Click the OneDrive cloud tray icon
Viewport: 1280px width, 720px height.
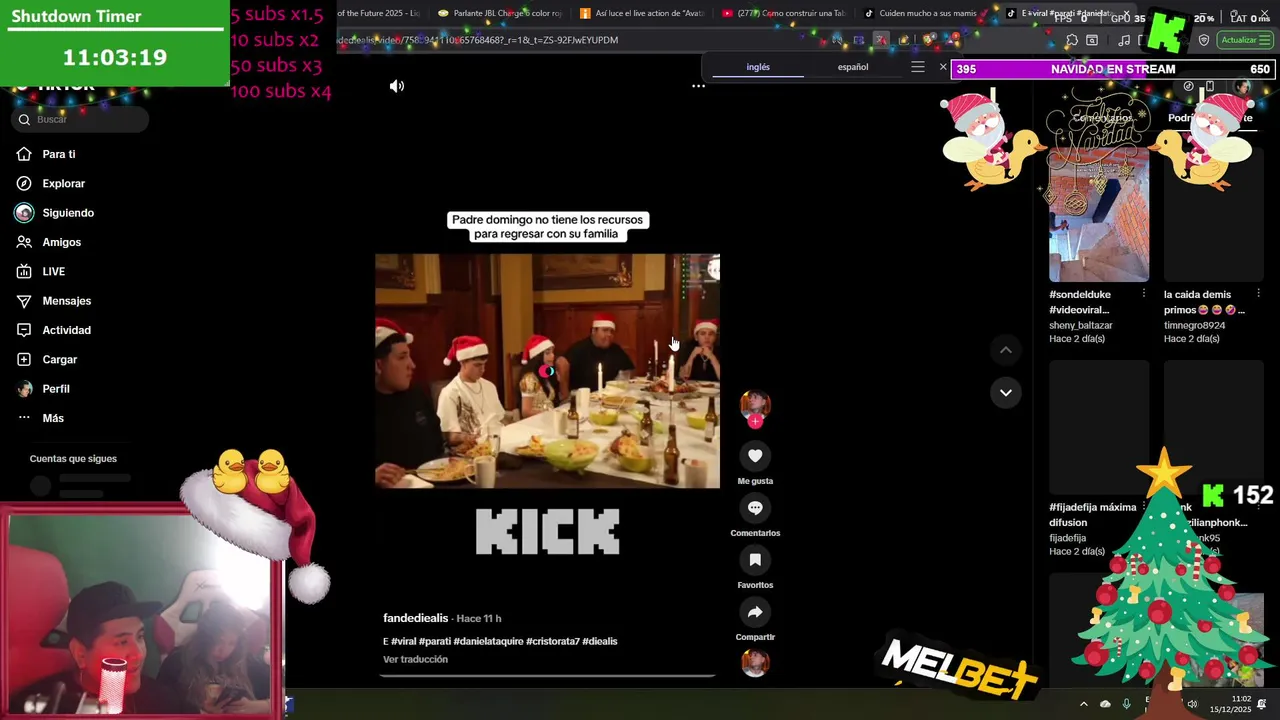point(1105,704)
